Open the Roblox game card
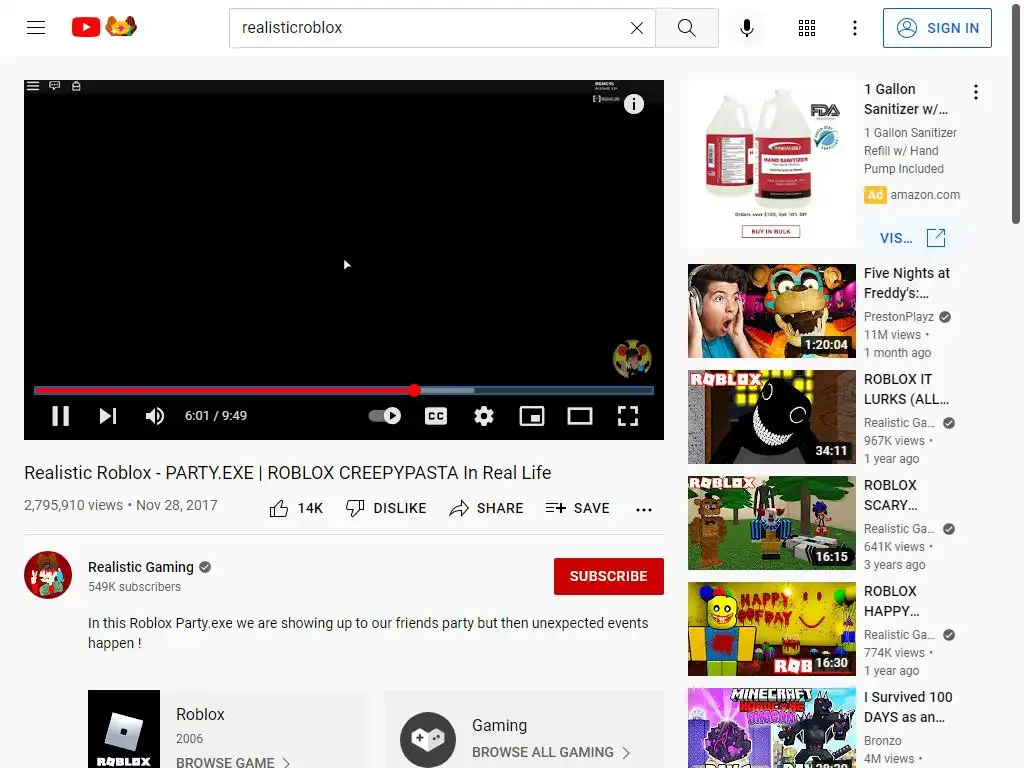Image resolution: width=1024 pixels, height=768 pixels. click(x=227, y=729)
